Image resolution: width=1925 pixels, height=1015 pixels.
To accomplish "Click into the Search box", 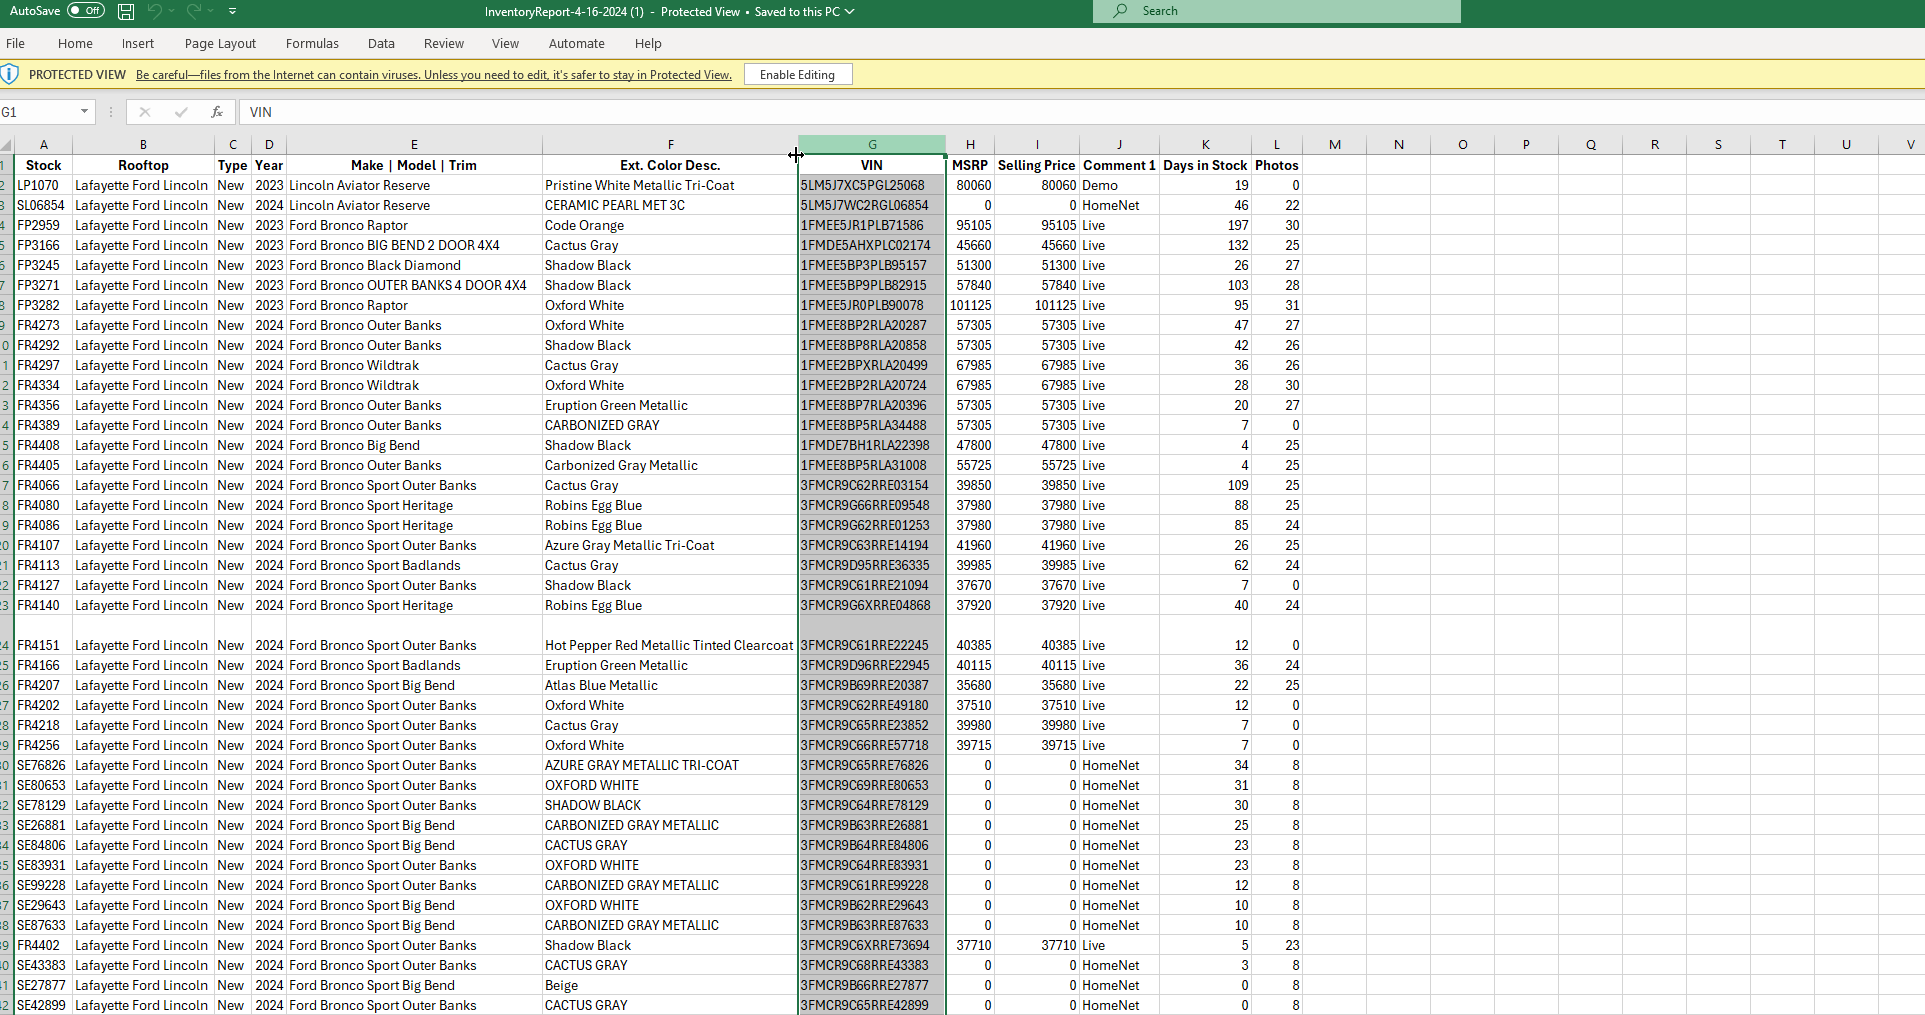I will point(1276,11).
